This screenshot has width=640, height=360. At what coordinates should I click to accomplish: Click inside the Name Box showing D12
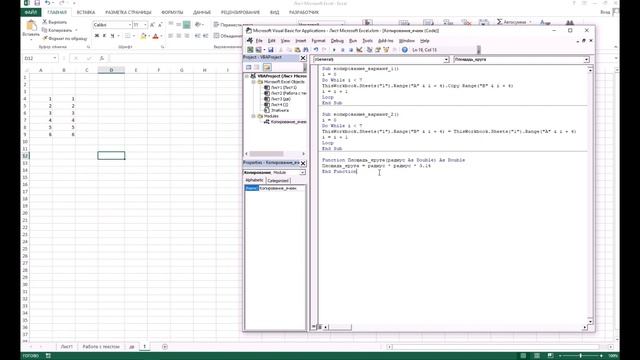click(38, 58)
